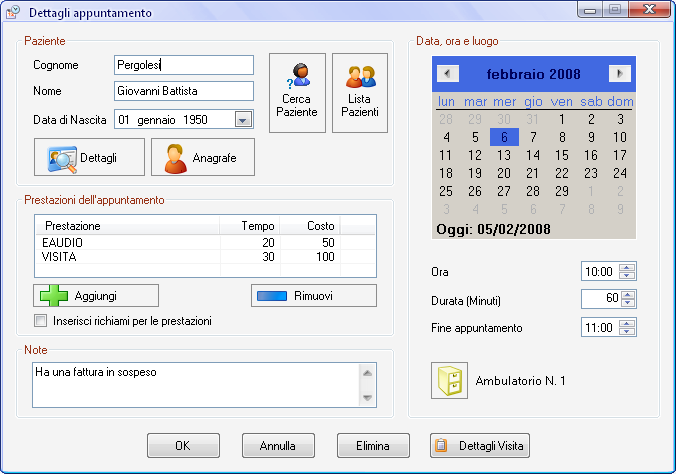Click into the Cognome field
The width and height of the screenshot is (676, 474).
pyautogui.click(x=184, y=65)
